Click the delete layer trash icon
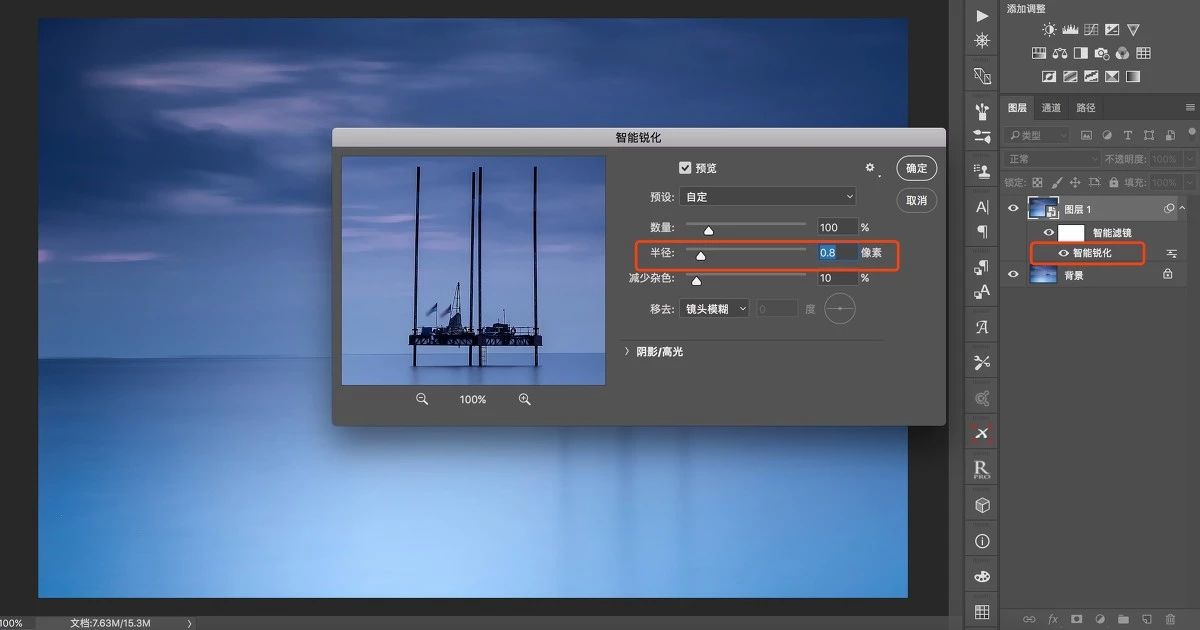1200x630 pixels. point(1171,619)
